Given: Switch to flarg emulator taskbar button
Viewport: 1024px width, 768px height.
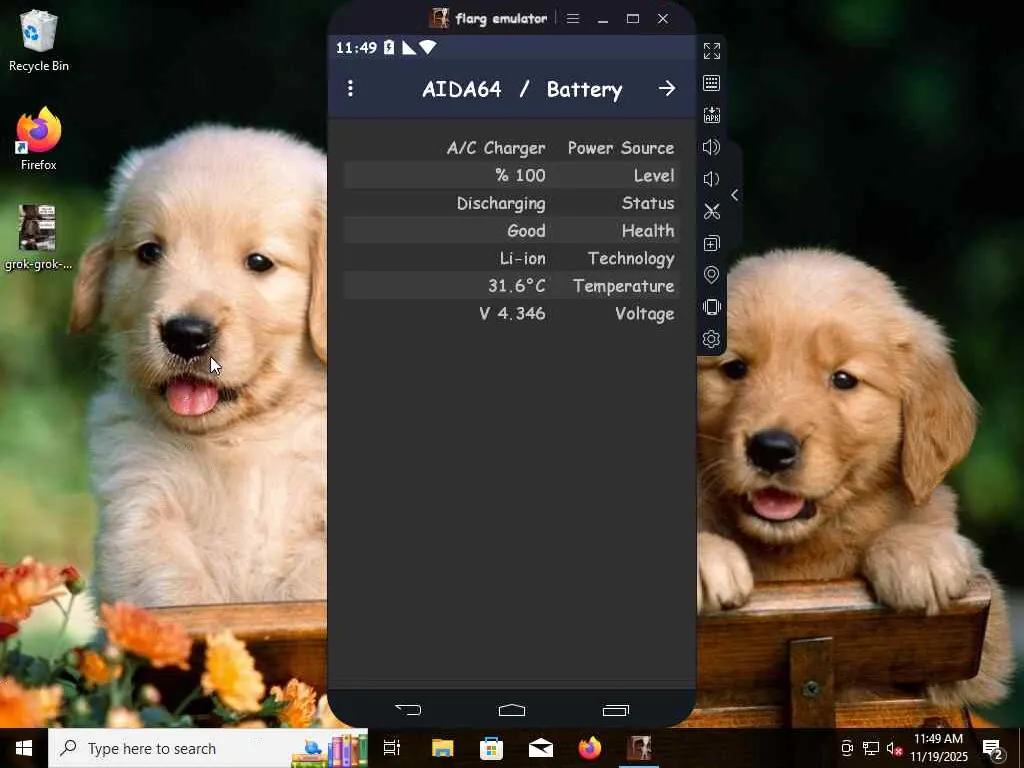Looking at the screenshot, I should [x=639, y=748].
